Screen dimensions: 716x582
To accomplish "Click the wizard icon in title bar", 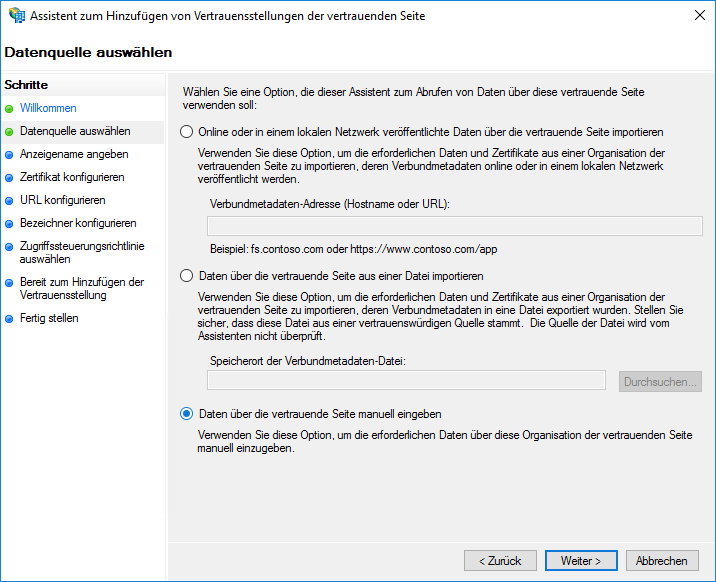I will (15, 16).
